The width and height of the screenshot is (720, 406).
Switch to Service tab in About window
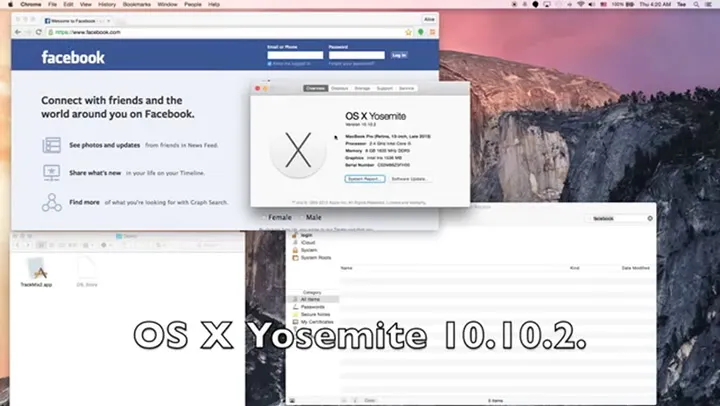[406, 88]
